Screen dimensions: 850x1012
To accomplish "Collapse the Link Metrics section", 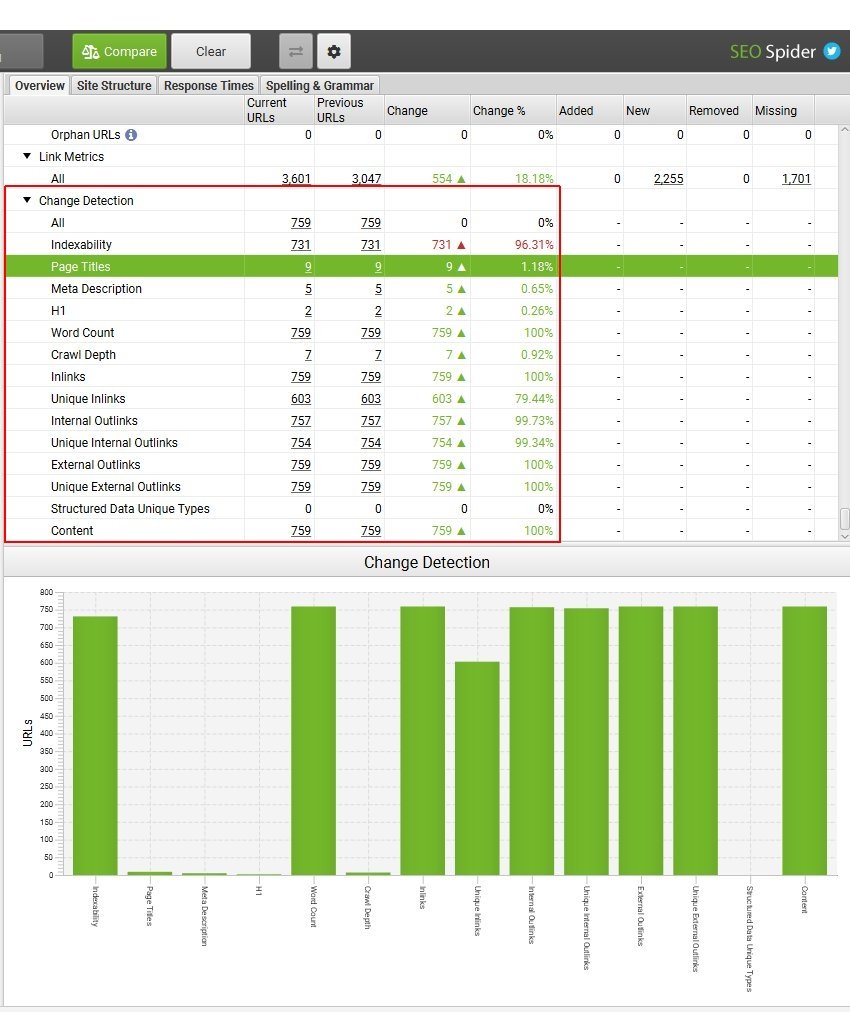I will [x=27, y=157].
